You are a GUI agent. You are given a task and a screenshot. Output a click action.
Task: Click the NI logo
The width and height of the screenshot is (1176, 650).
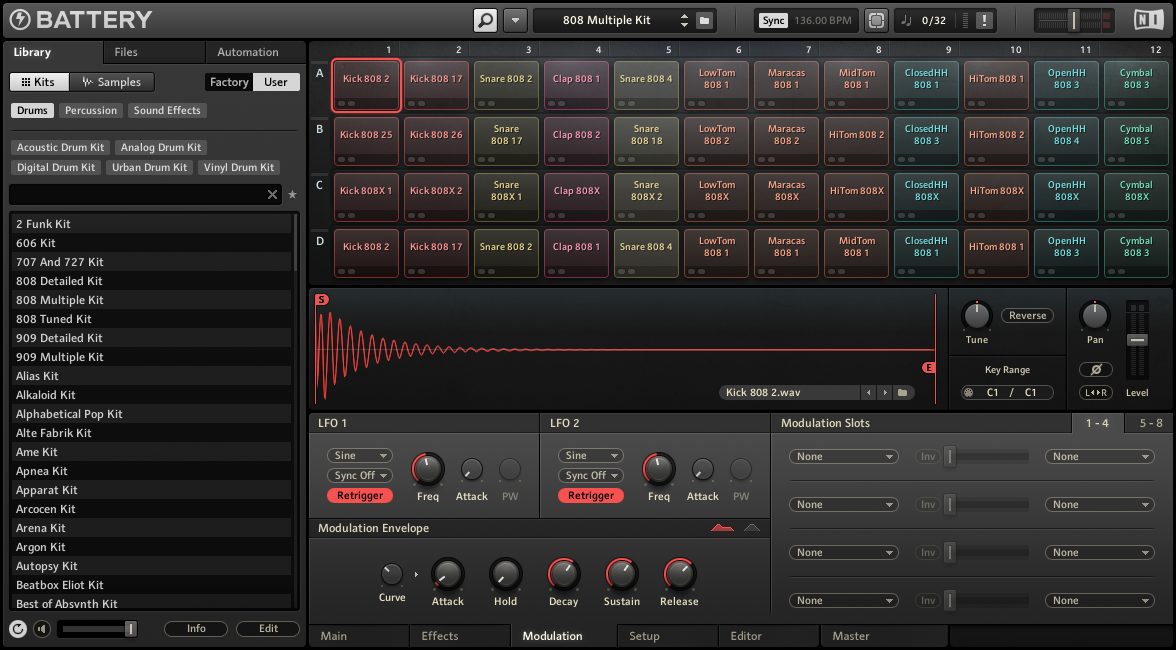coord(1148,20)
